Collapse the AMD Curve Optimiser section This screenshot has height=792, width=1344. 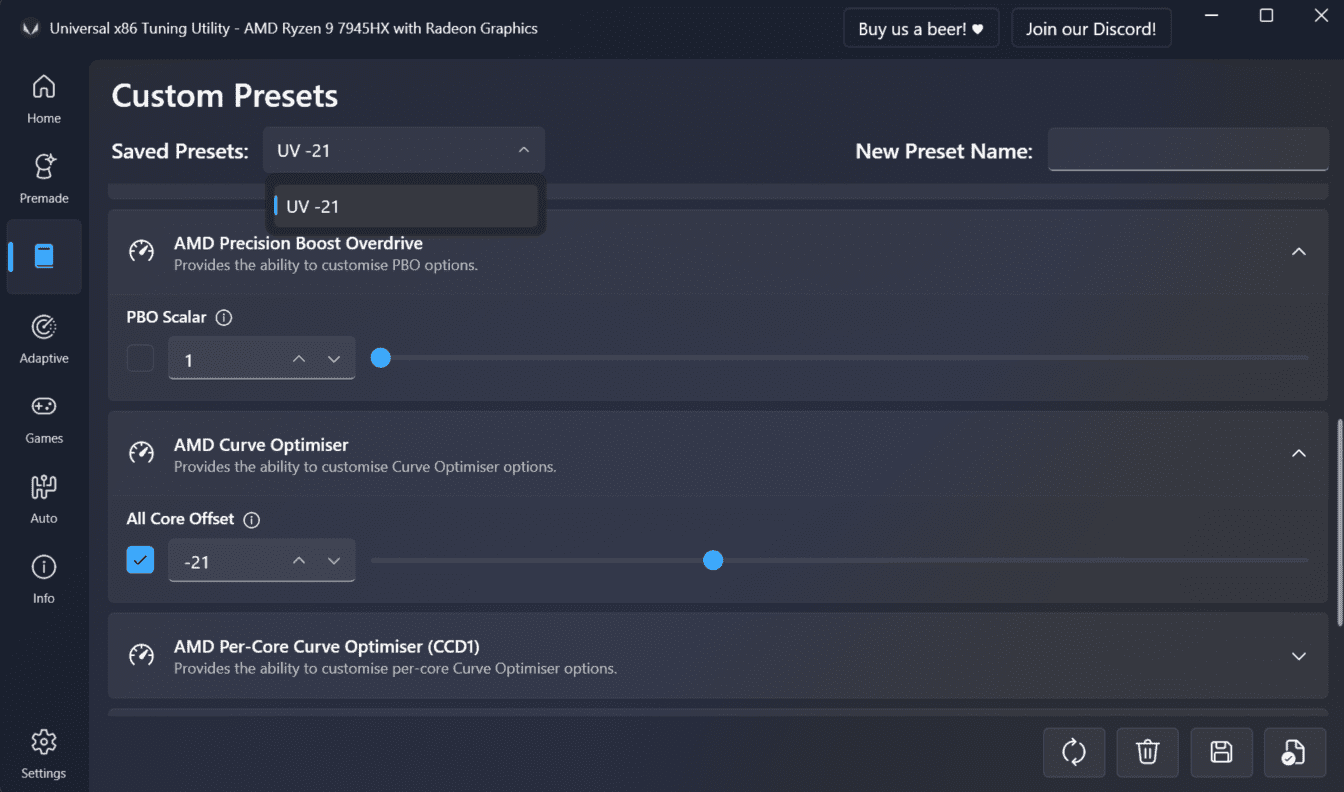[x=1299, y=454]
